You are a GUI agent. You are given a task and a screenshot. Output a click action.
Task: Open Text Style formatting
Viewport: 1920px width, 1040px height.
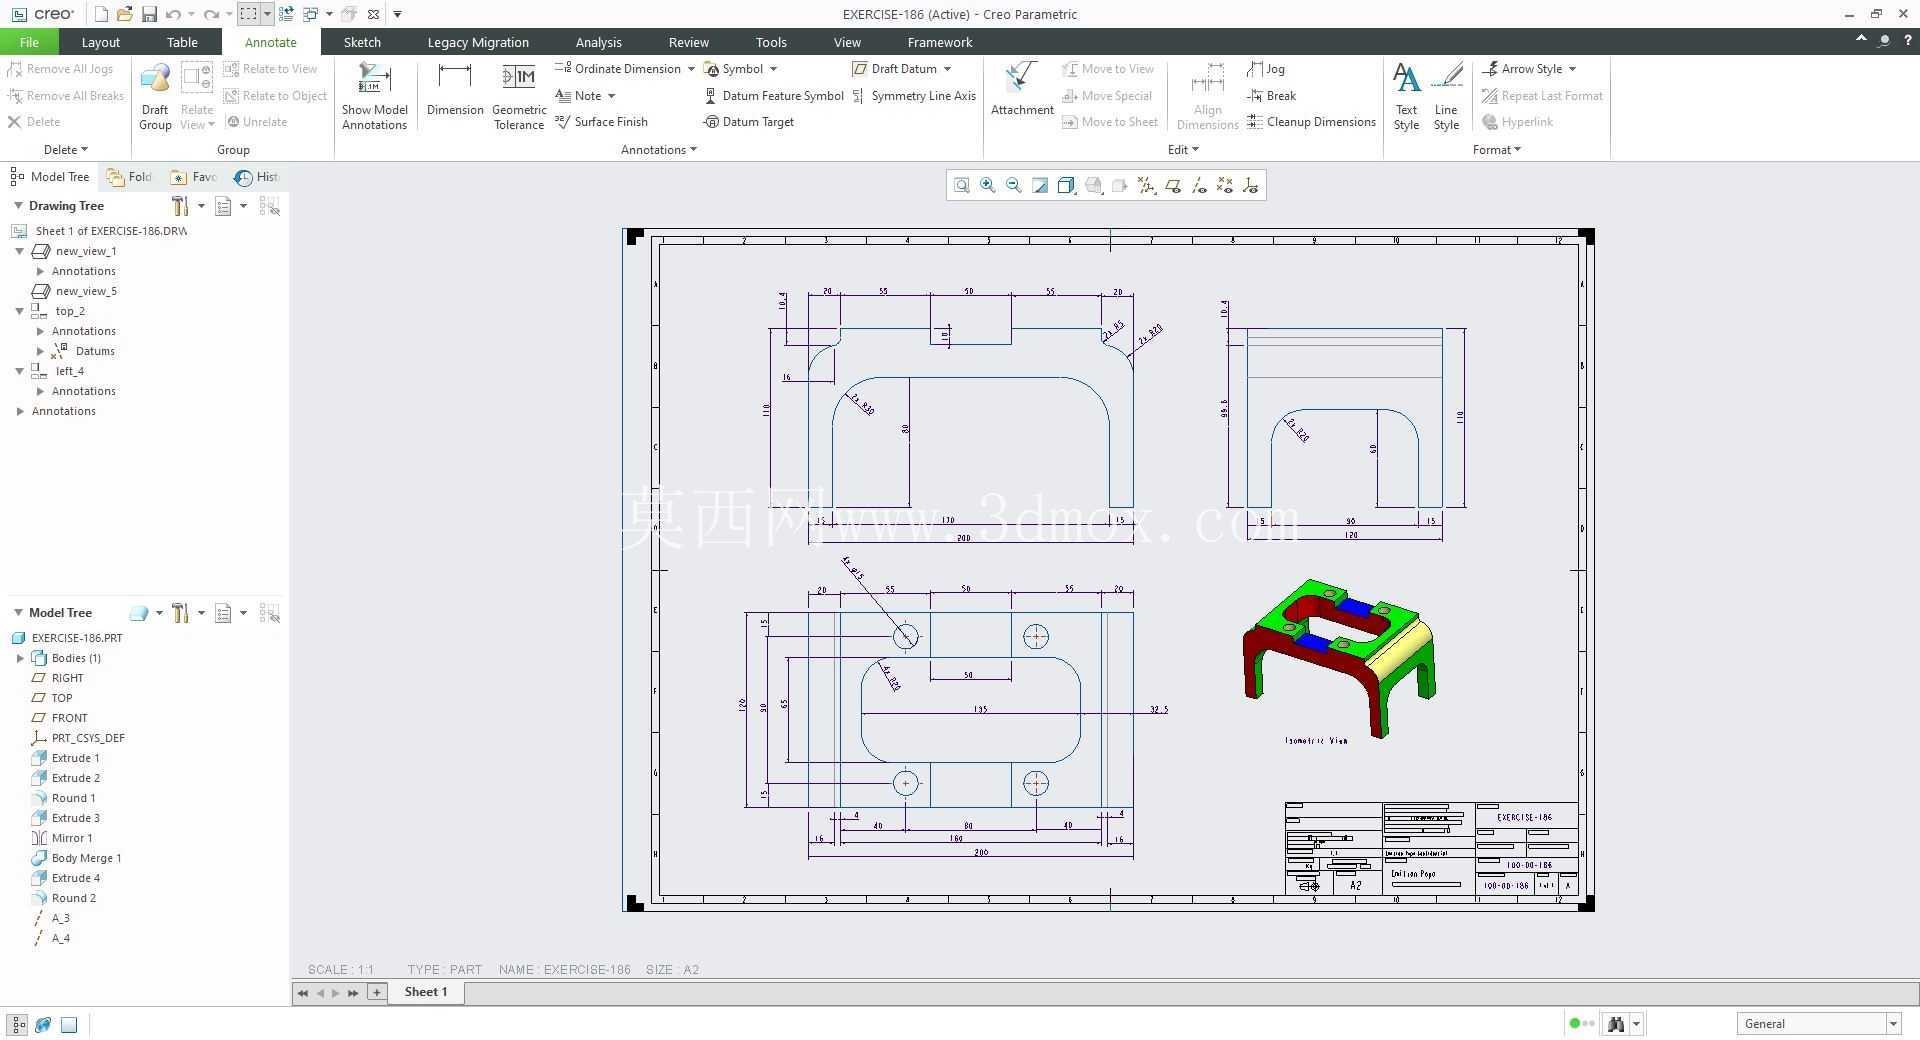click(x=1406, y=96)
